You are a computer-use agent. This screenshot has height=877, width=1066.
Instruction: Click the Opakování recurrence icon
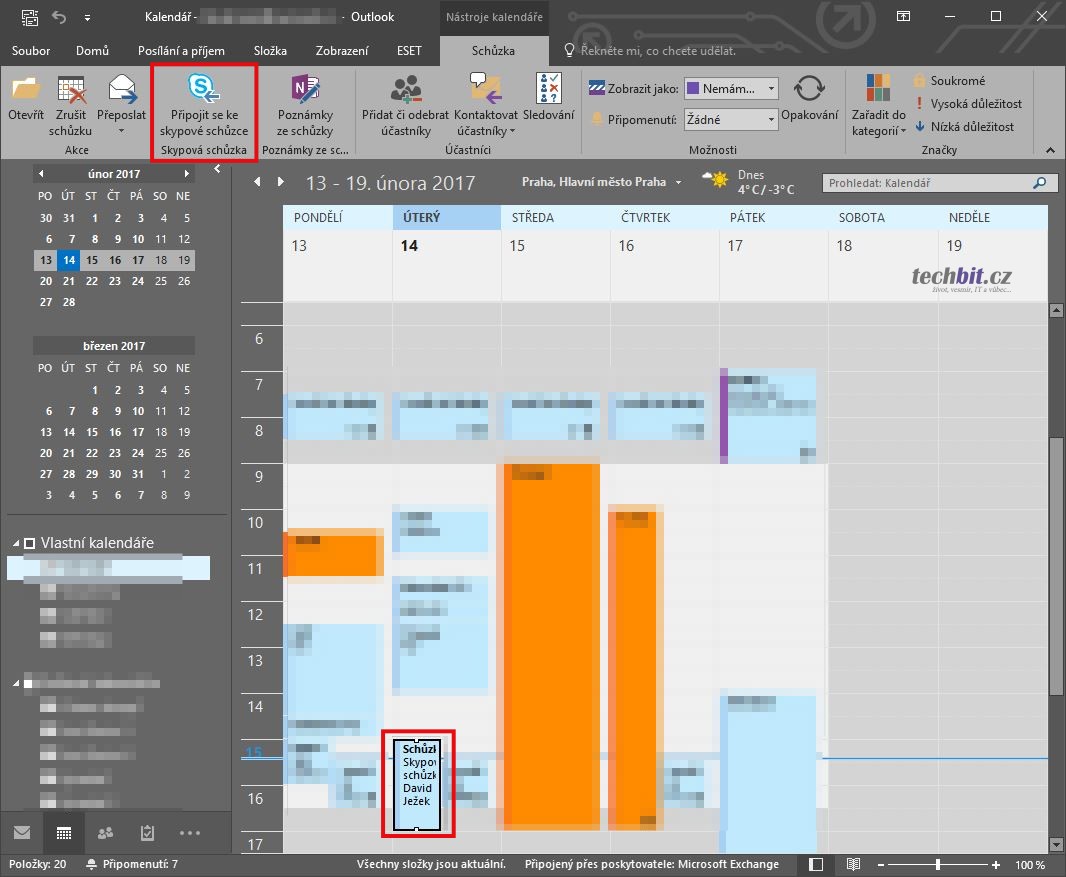pos(809,89)
